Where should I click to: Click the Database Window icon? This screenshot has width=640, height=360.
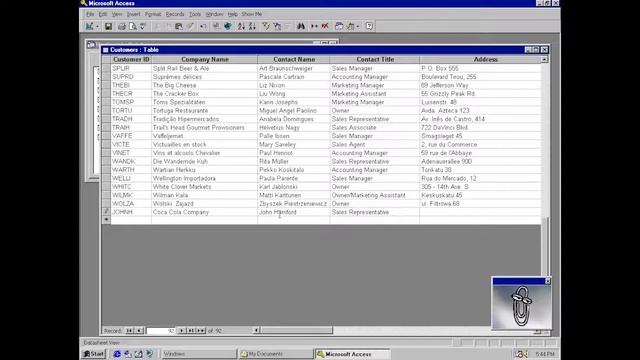pos(339,26)
